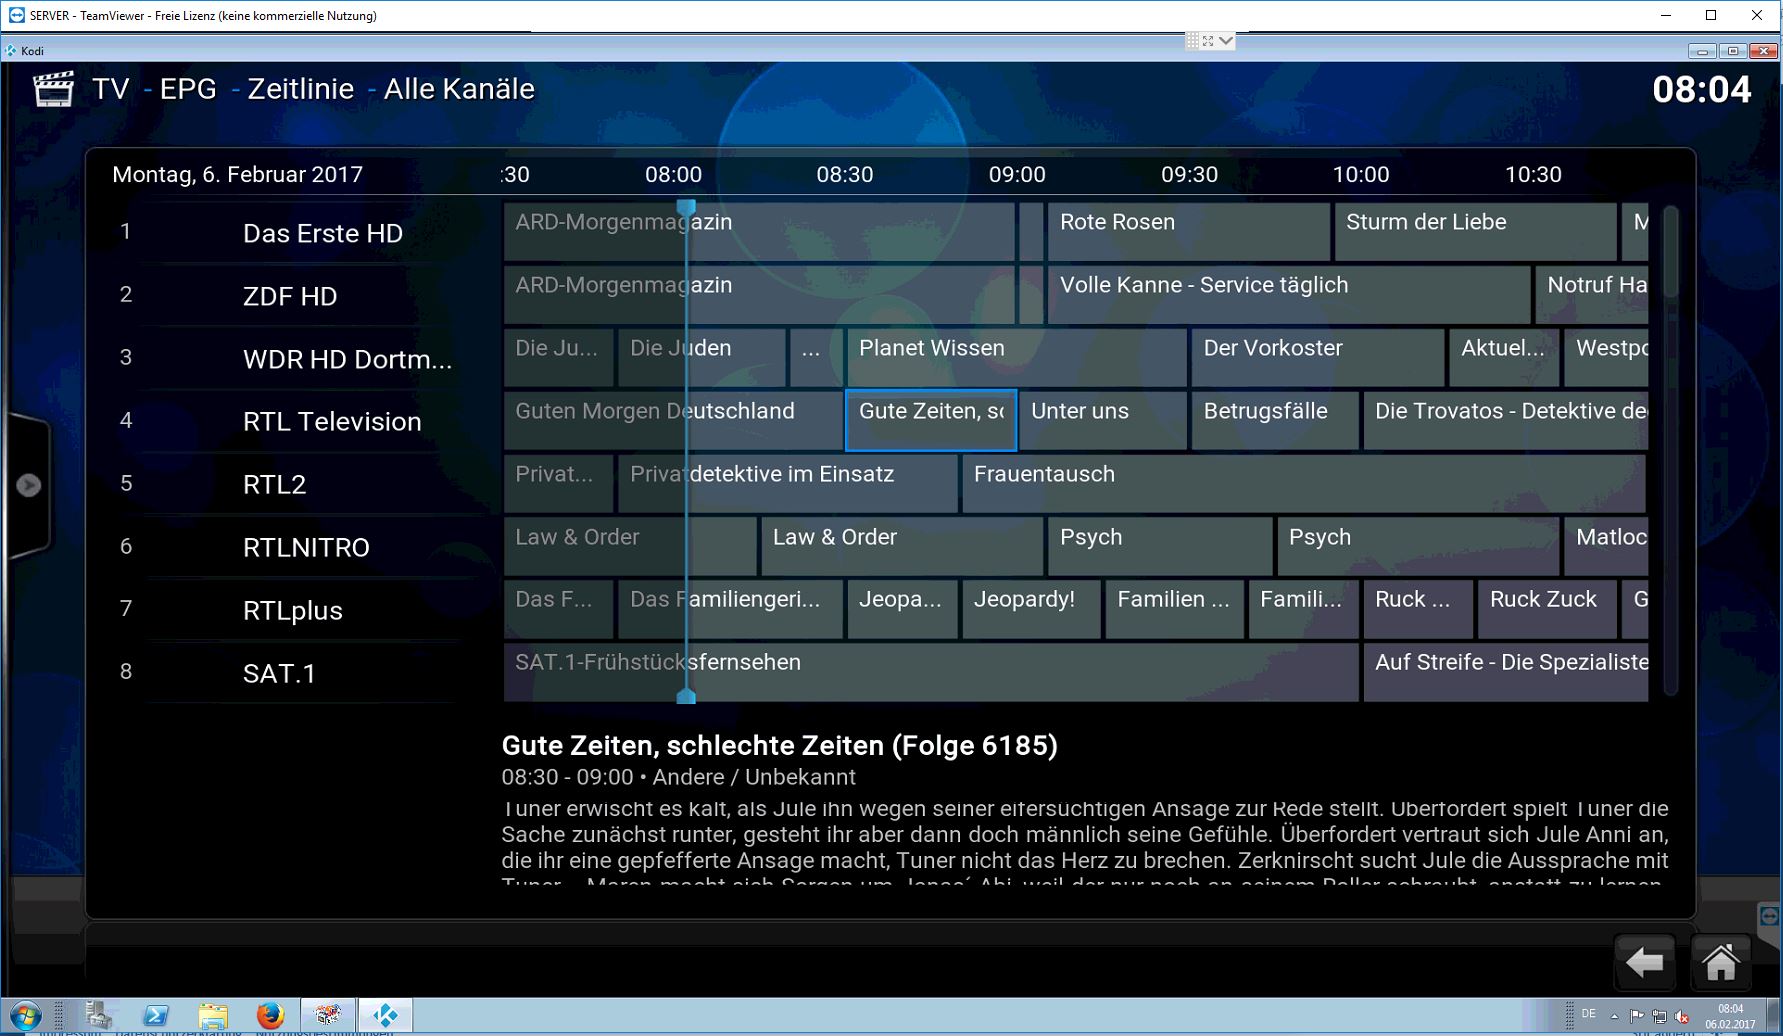Click the TeamViewer title bar icon
Screen dimensions: 1783x1036
click(x=16, y=15)
